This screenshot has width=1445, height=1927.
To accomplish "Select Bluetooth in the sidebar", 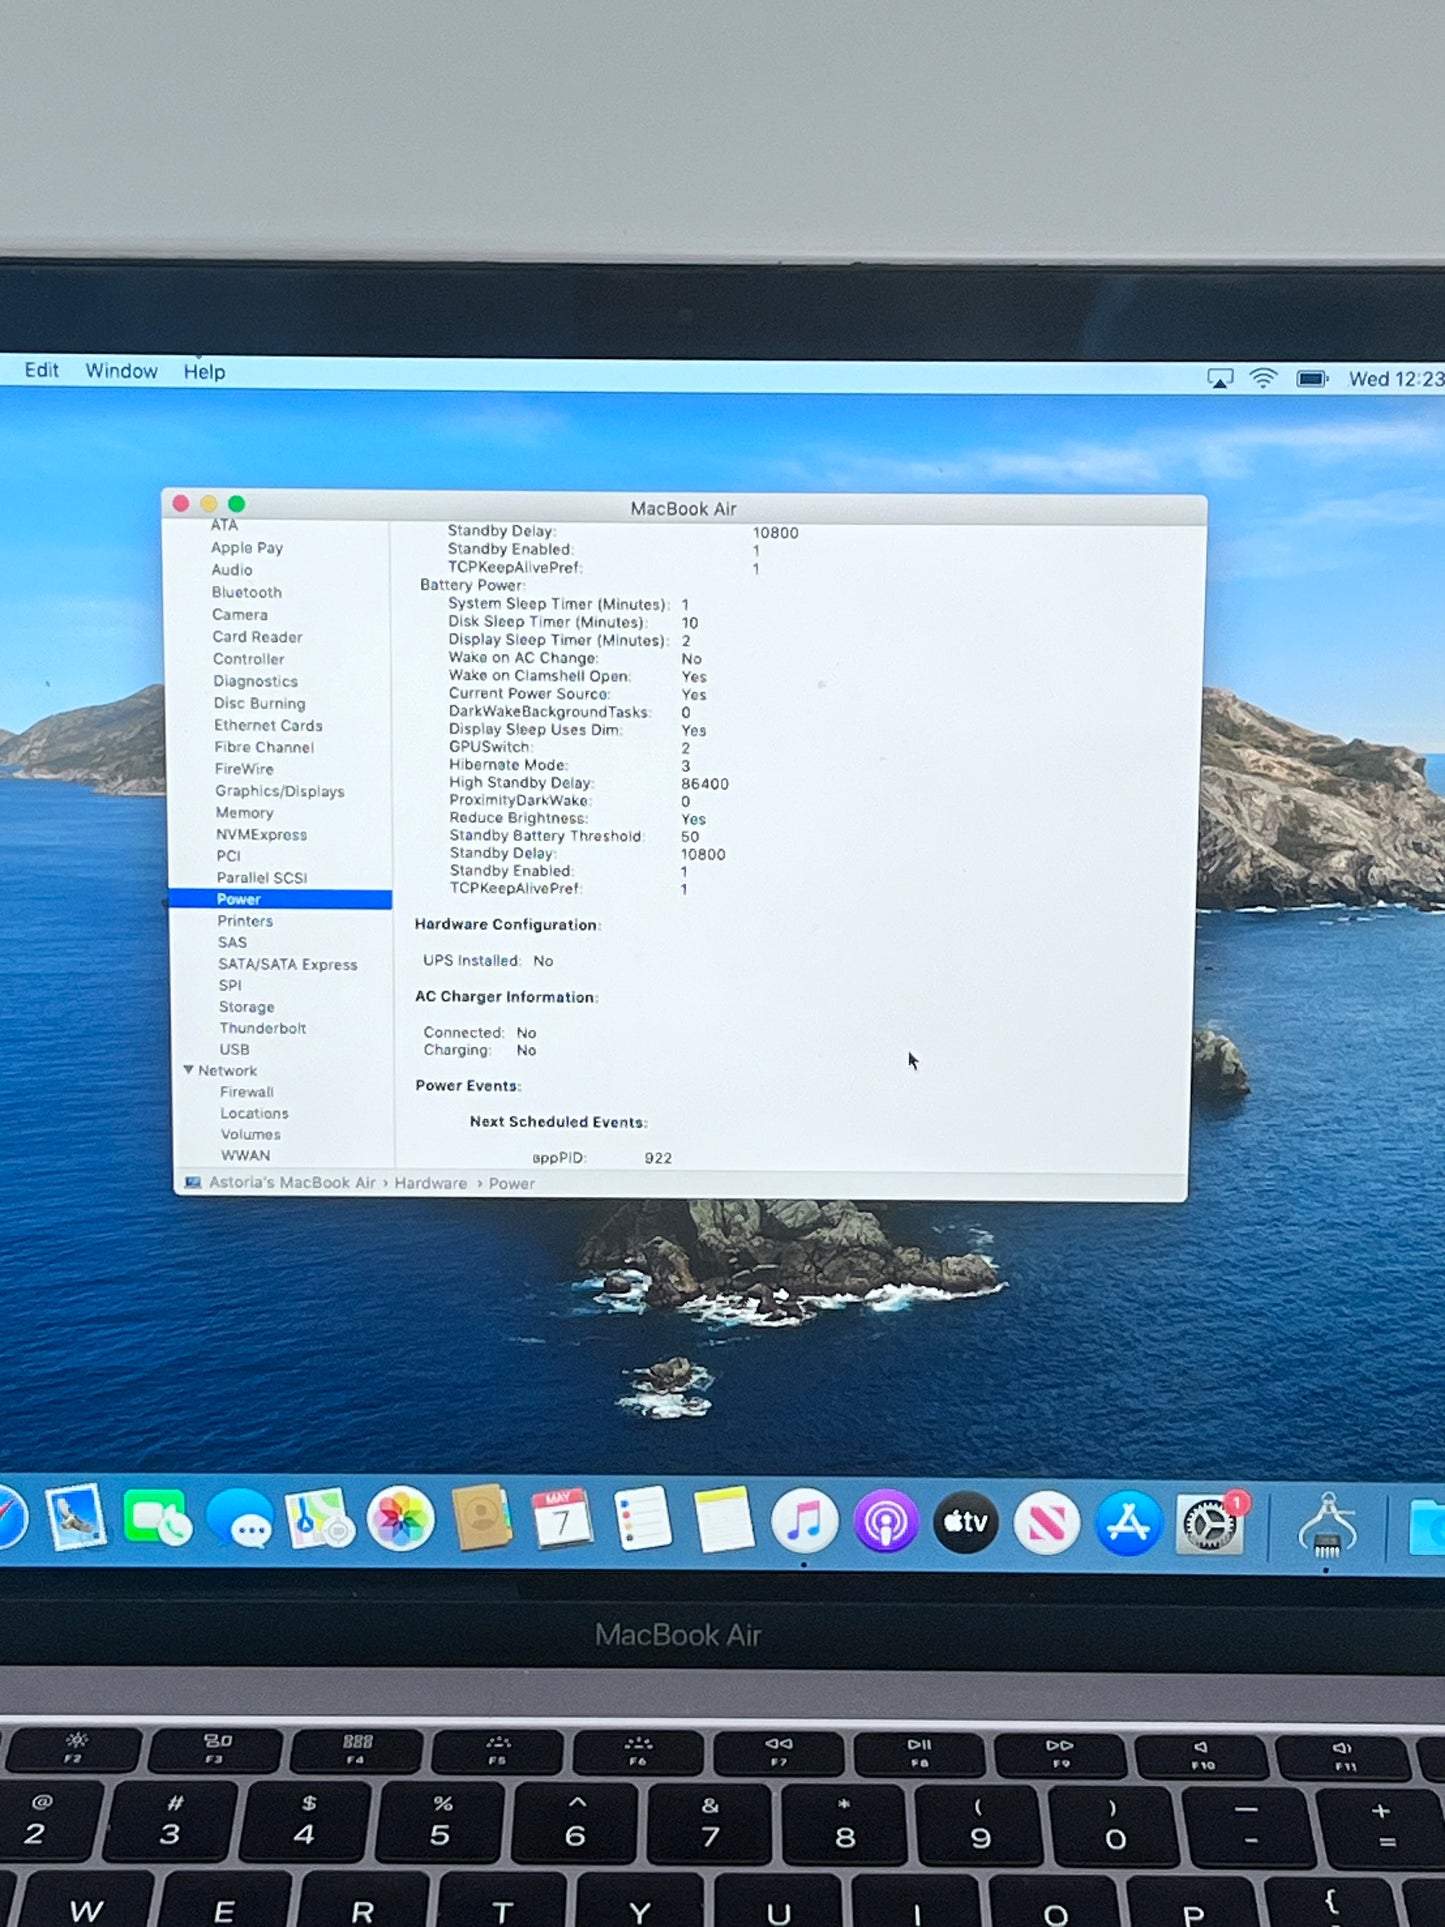I will pyautogui.click(x=247, y=592).
